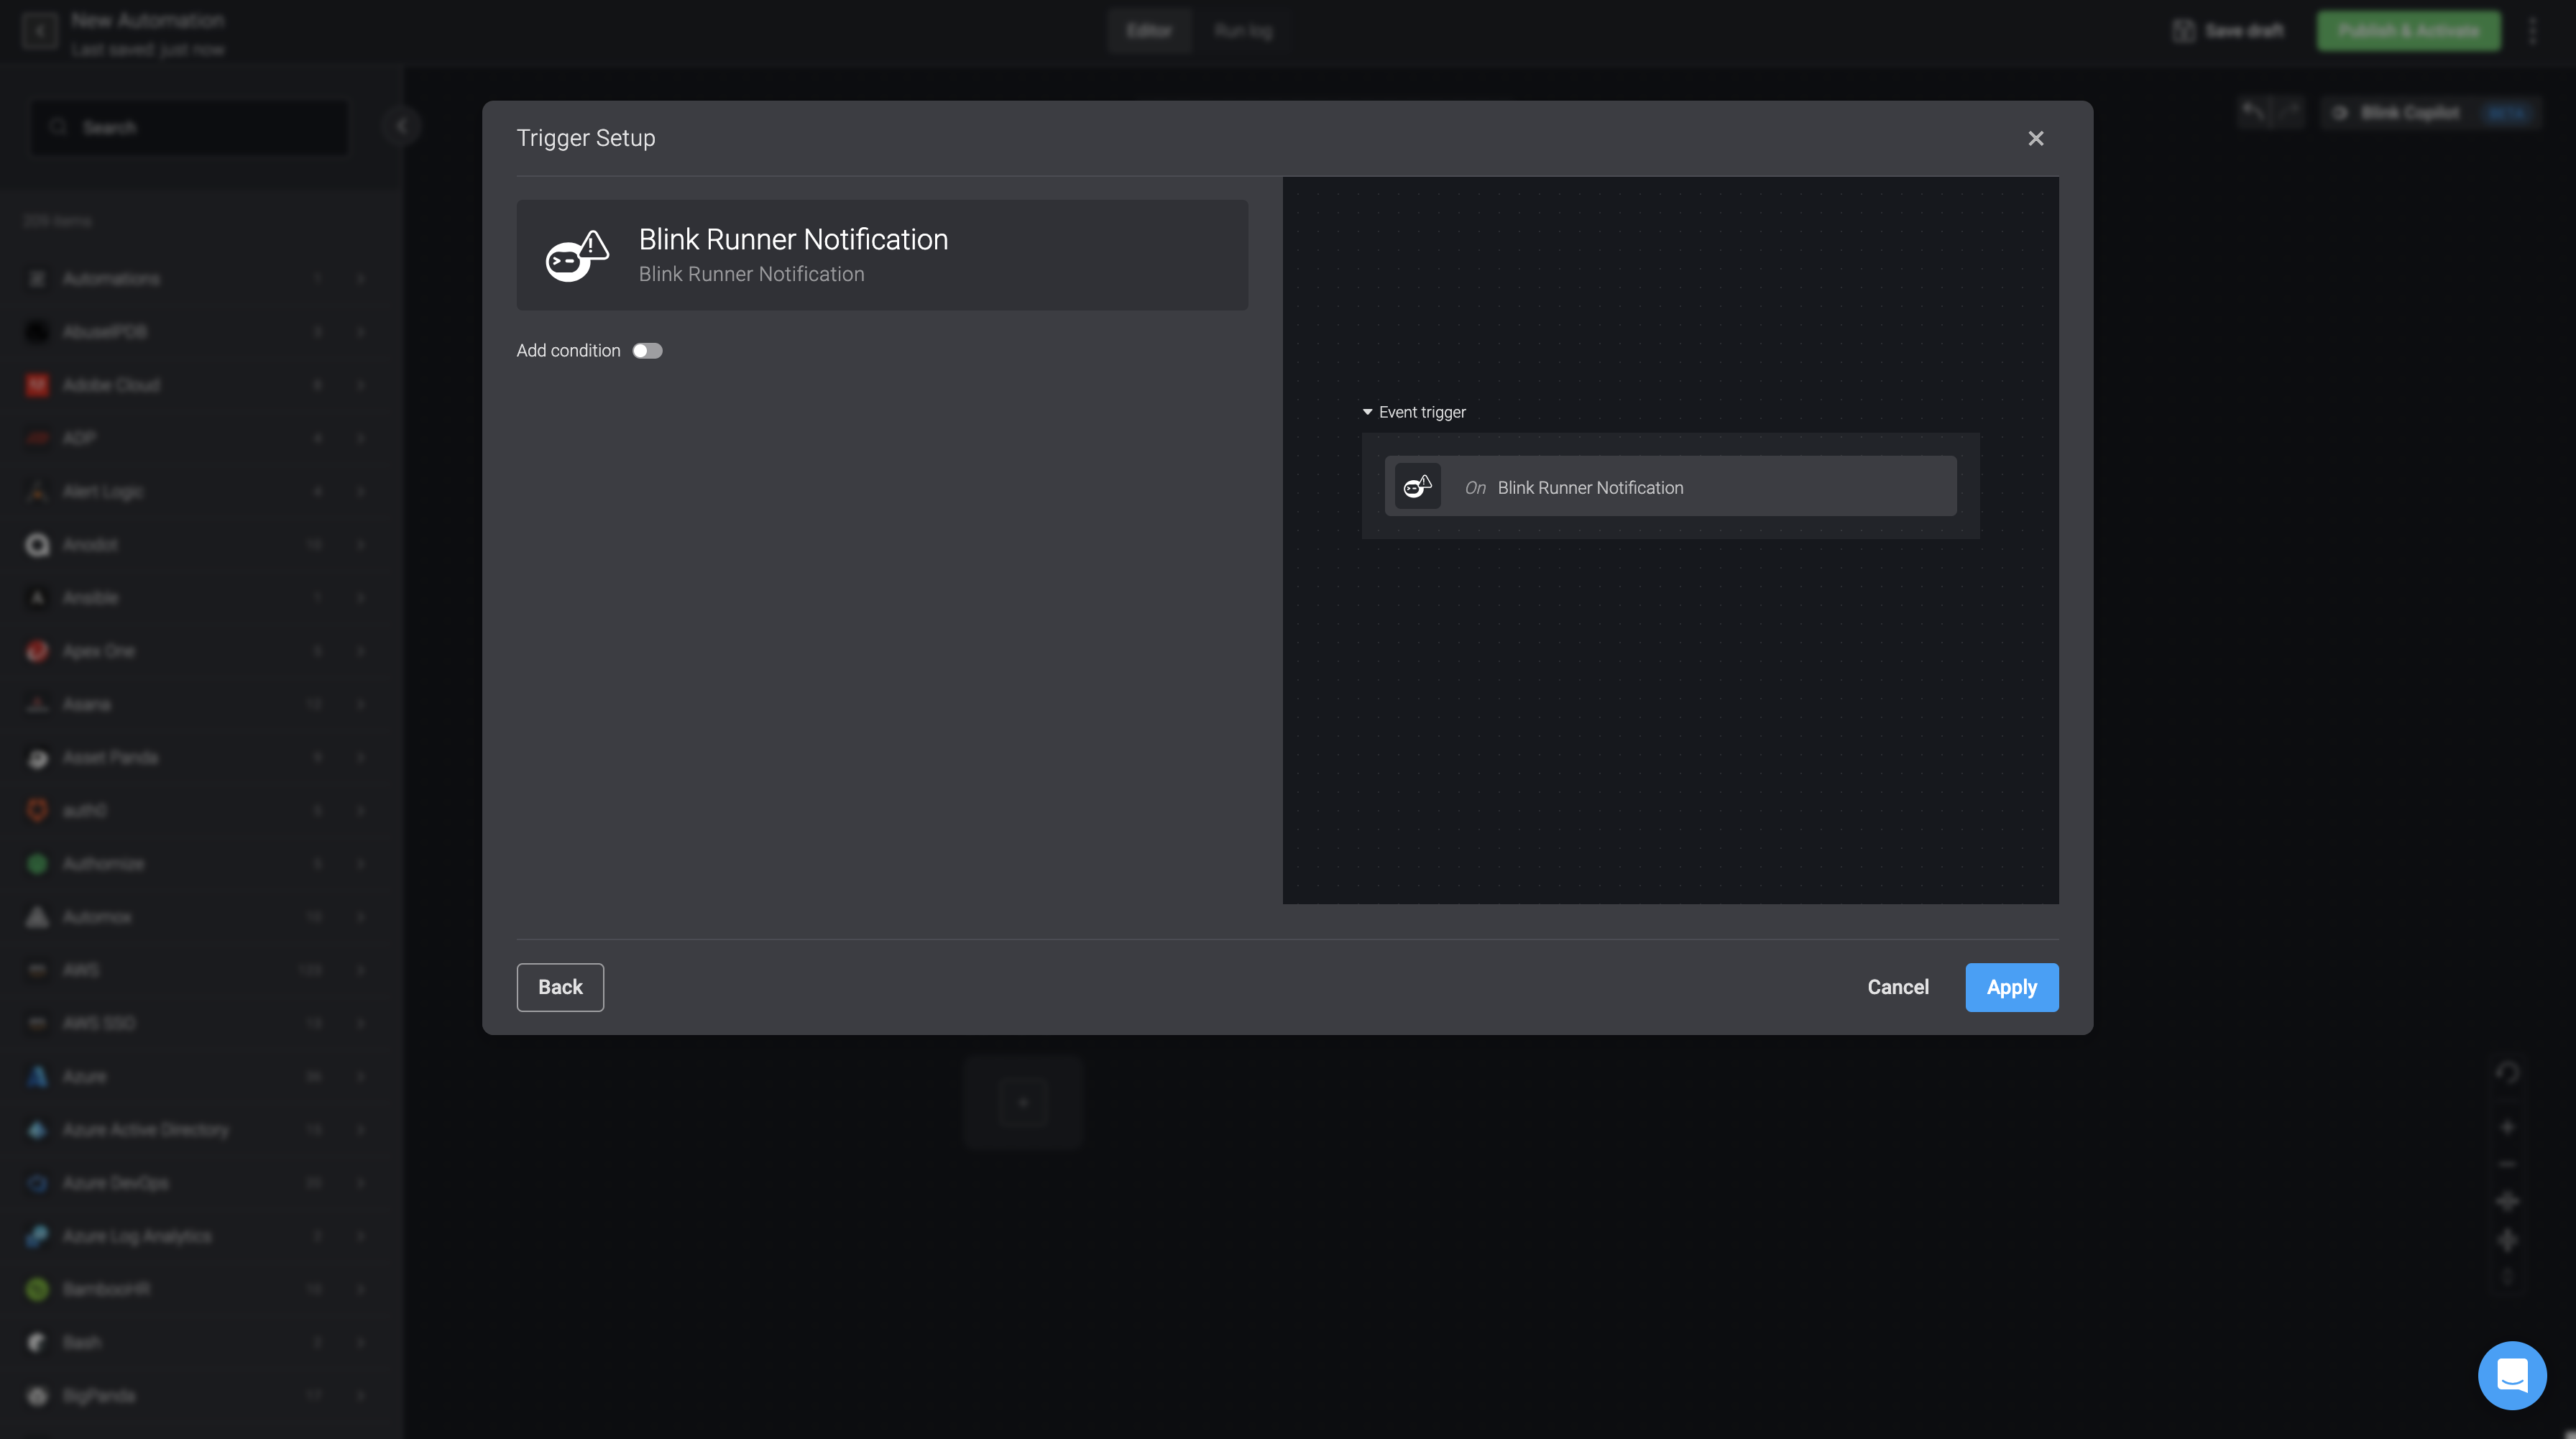Expand the Automations category in sidebar
Image resolution: width=2576 pixels, height=1439 pixels.
coord(360,279)
